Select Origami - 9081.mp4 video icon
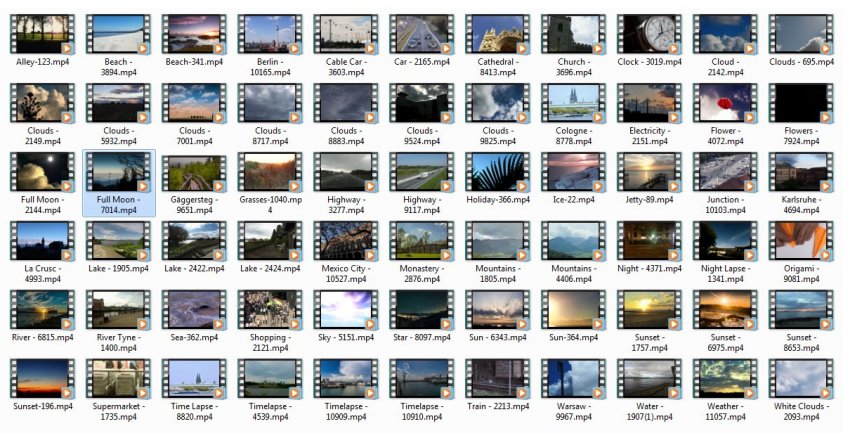Viewport: 850px width, 438px height. click(x=801, y=241)
